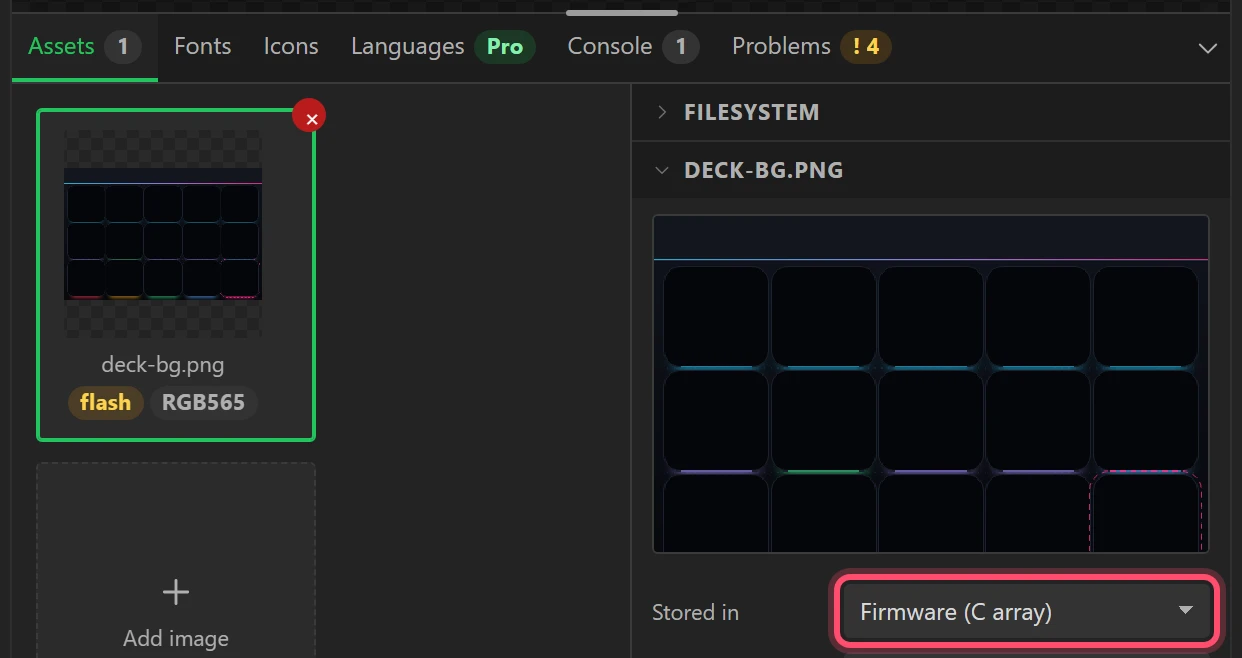This screenshot has height=658, width=1242.
Task: Open the Languages Pro tab
Action: pyautogui.click(x=443, y=47)
